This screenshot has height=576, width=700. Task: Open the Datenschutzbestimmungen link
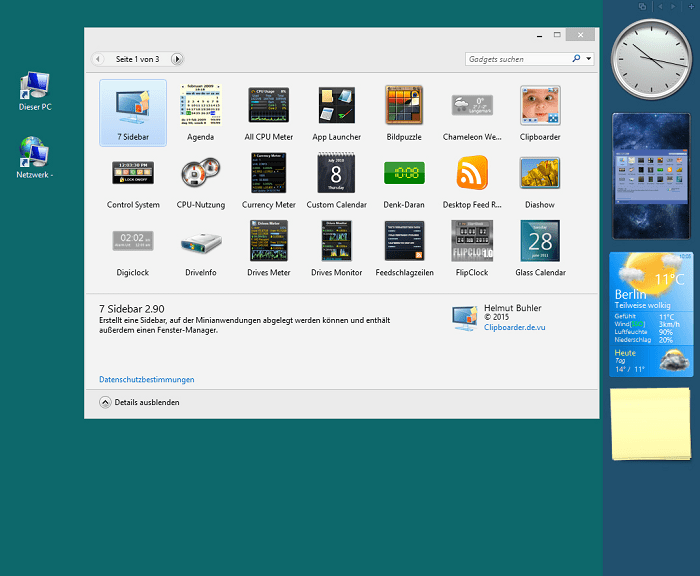147,380
